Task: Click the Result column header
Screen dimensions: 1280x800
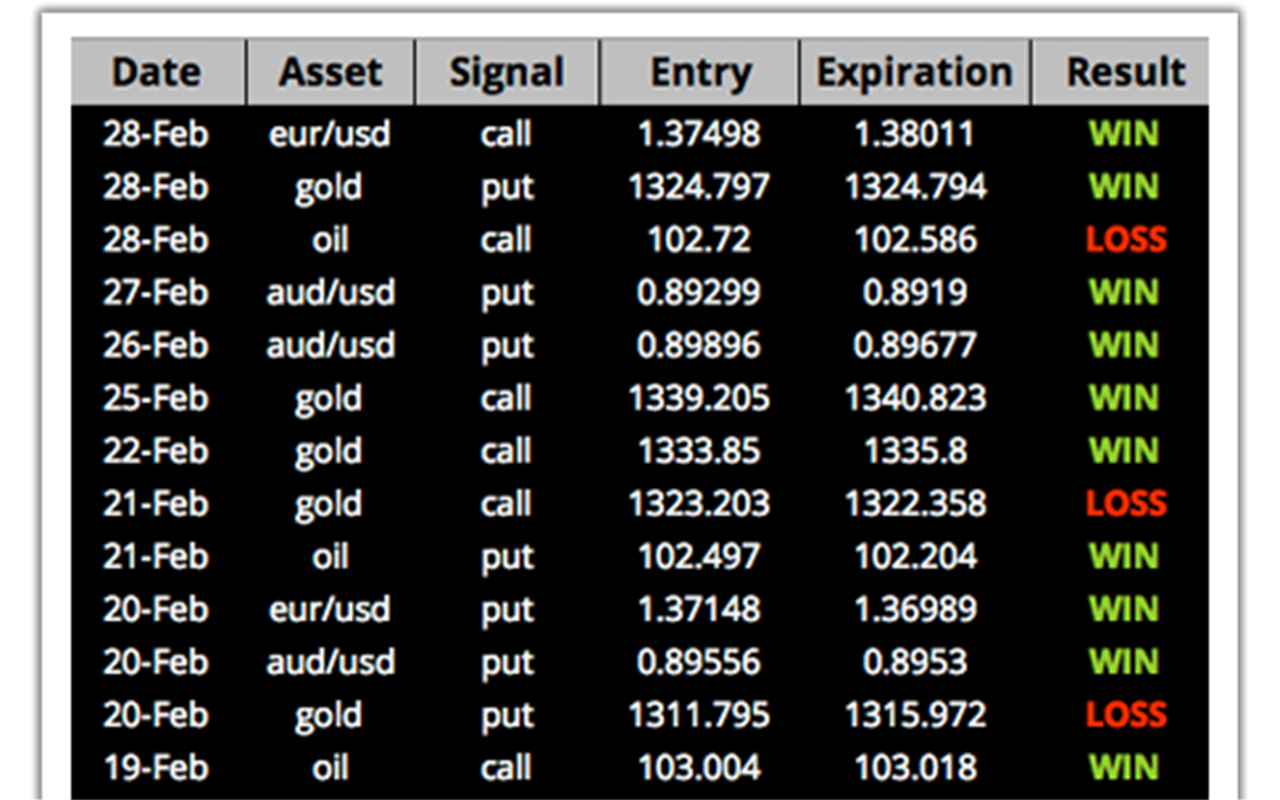Action: (1126, 72)
